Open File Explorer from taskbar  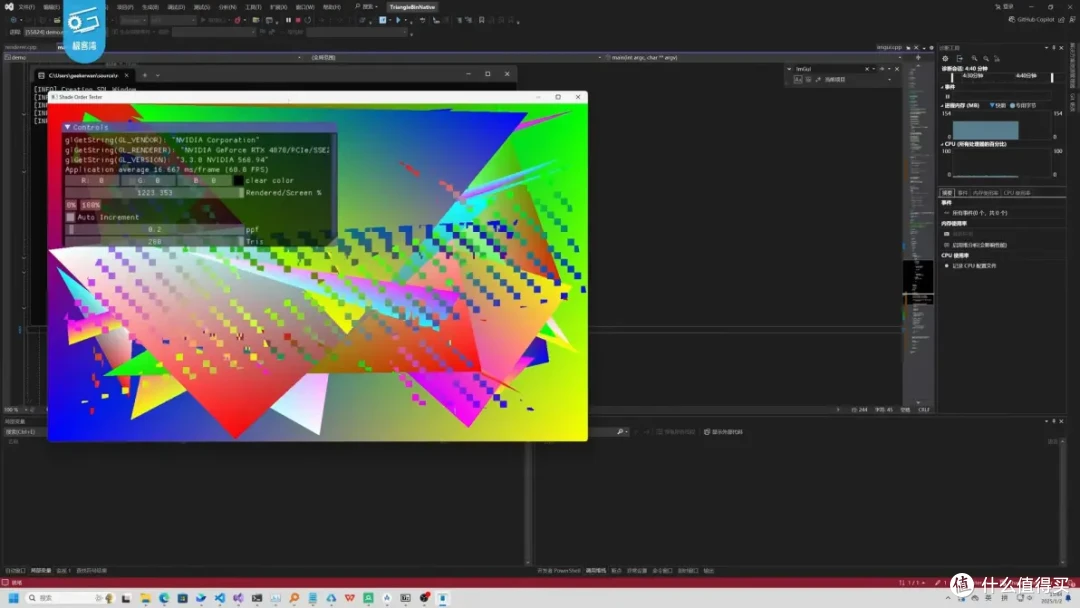pos(145,598)
